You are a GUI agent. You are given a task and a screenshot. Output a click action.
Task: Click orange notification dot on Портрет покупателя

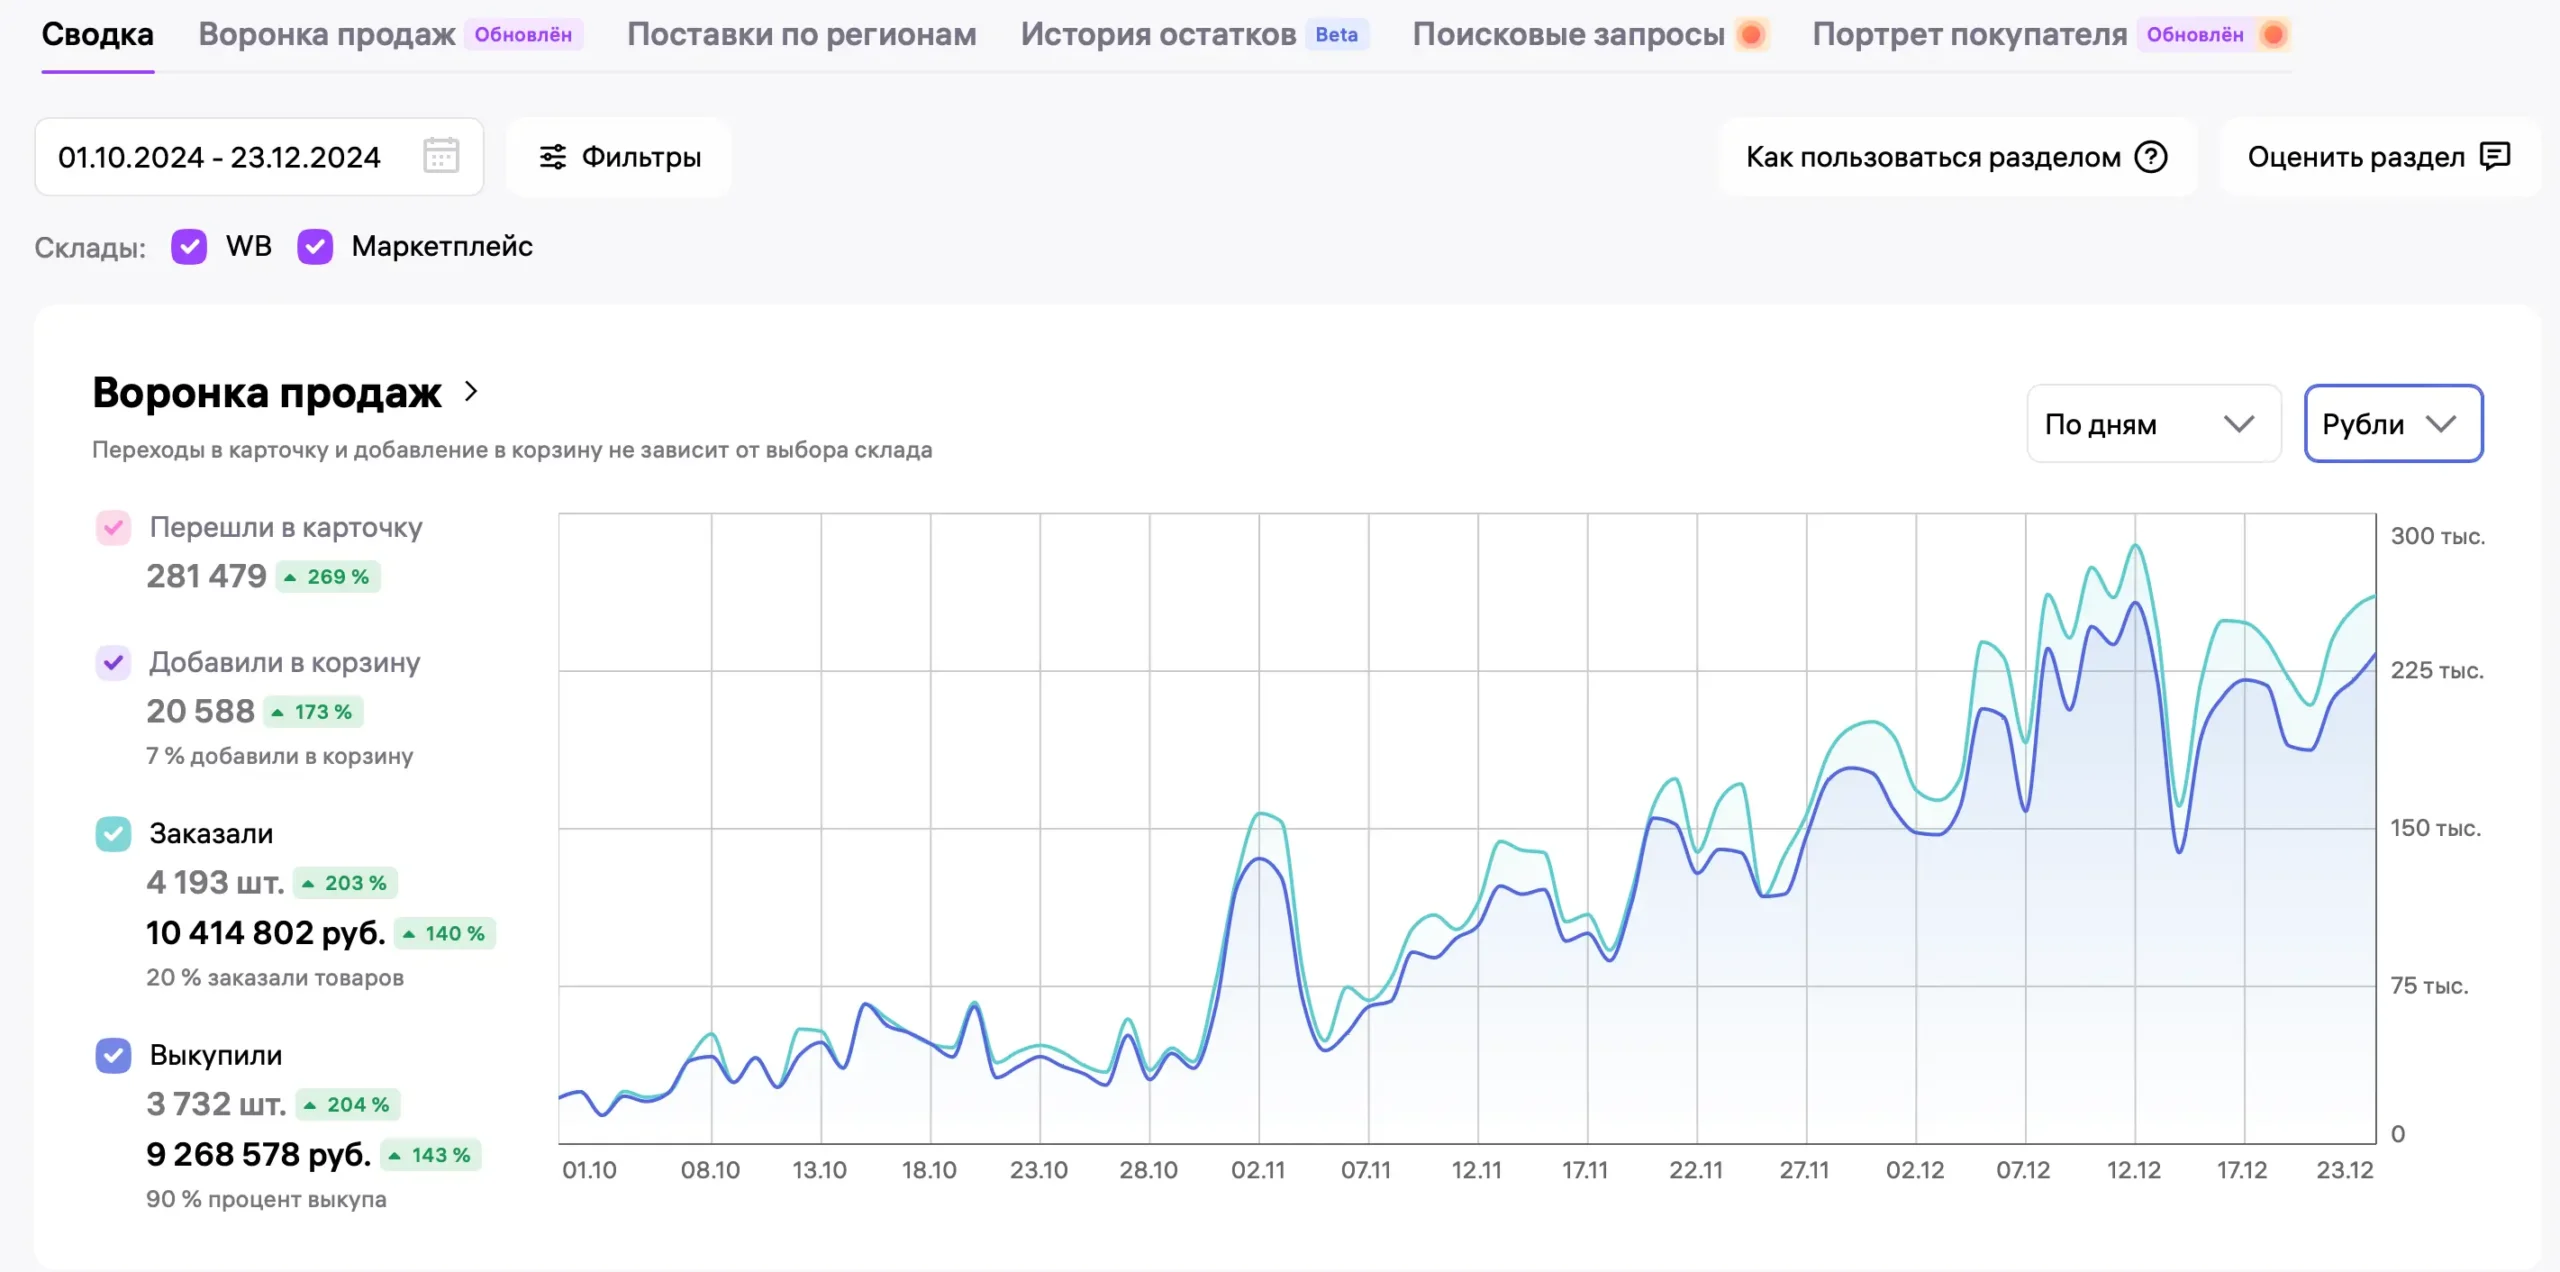coord(2273,35)
